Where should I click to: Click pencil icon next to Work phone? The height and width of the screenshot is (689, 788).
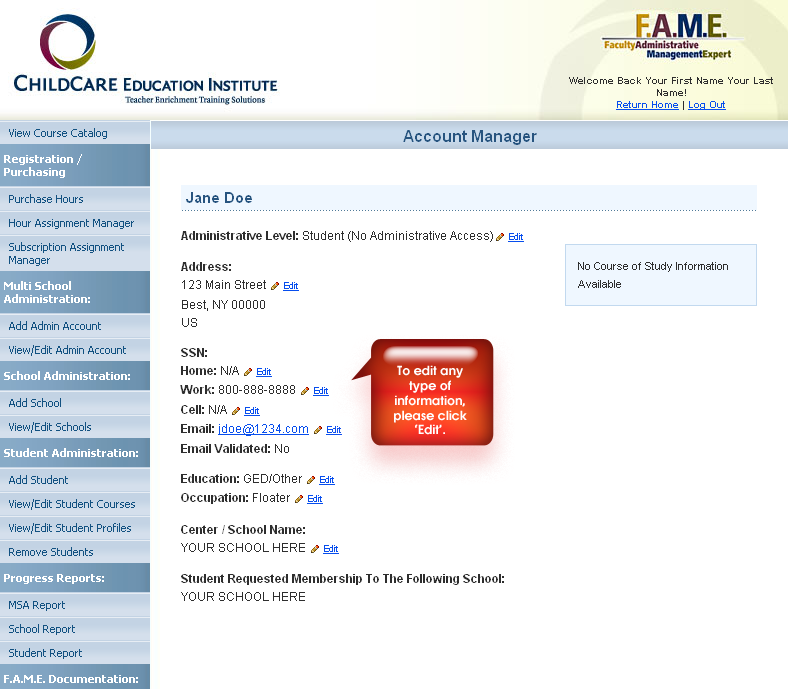click(305, 391)
